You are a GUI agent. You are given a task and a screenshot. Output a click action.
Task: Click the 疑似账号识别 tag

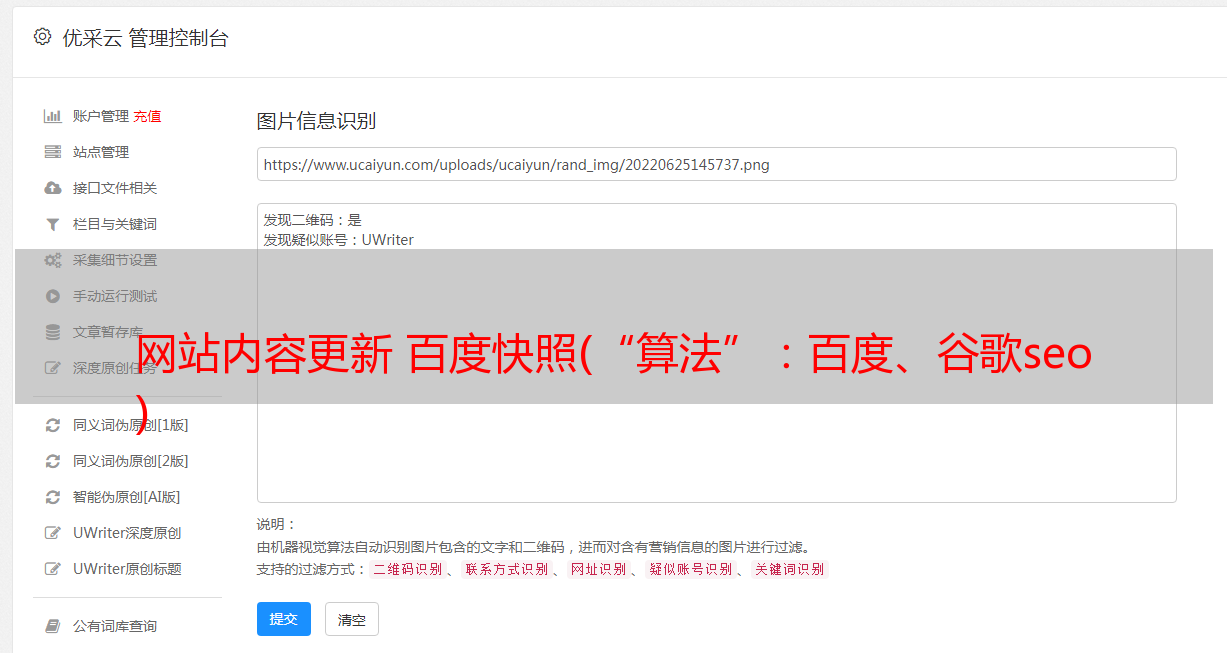point(690,570)
